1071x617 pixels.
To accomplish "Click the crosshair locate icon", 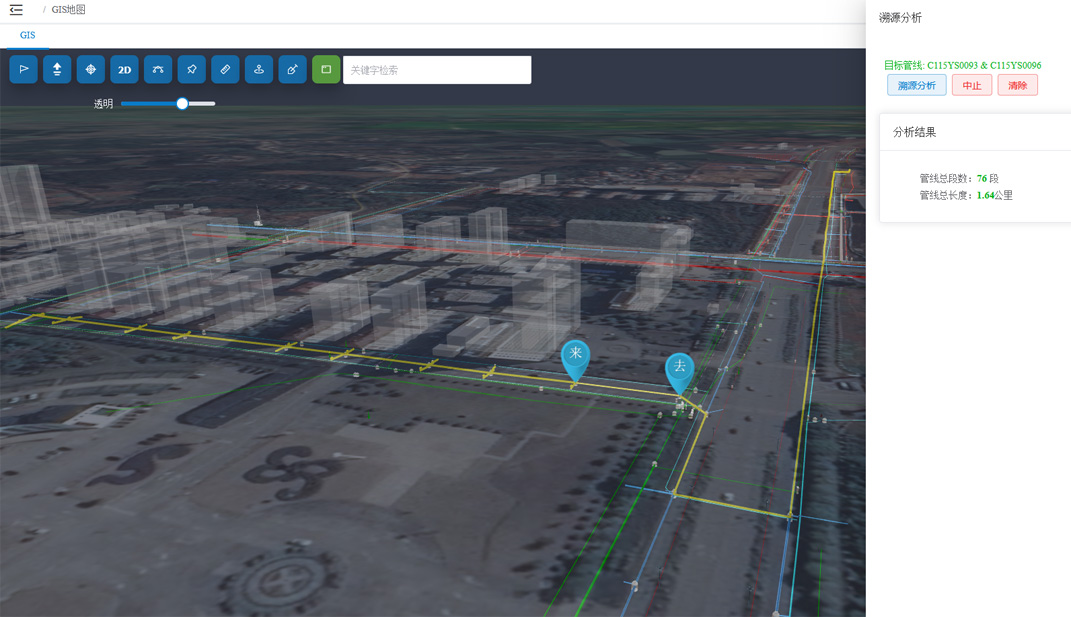I will pyautogui.click(x=91, y=69).
